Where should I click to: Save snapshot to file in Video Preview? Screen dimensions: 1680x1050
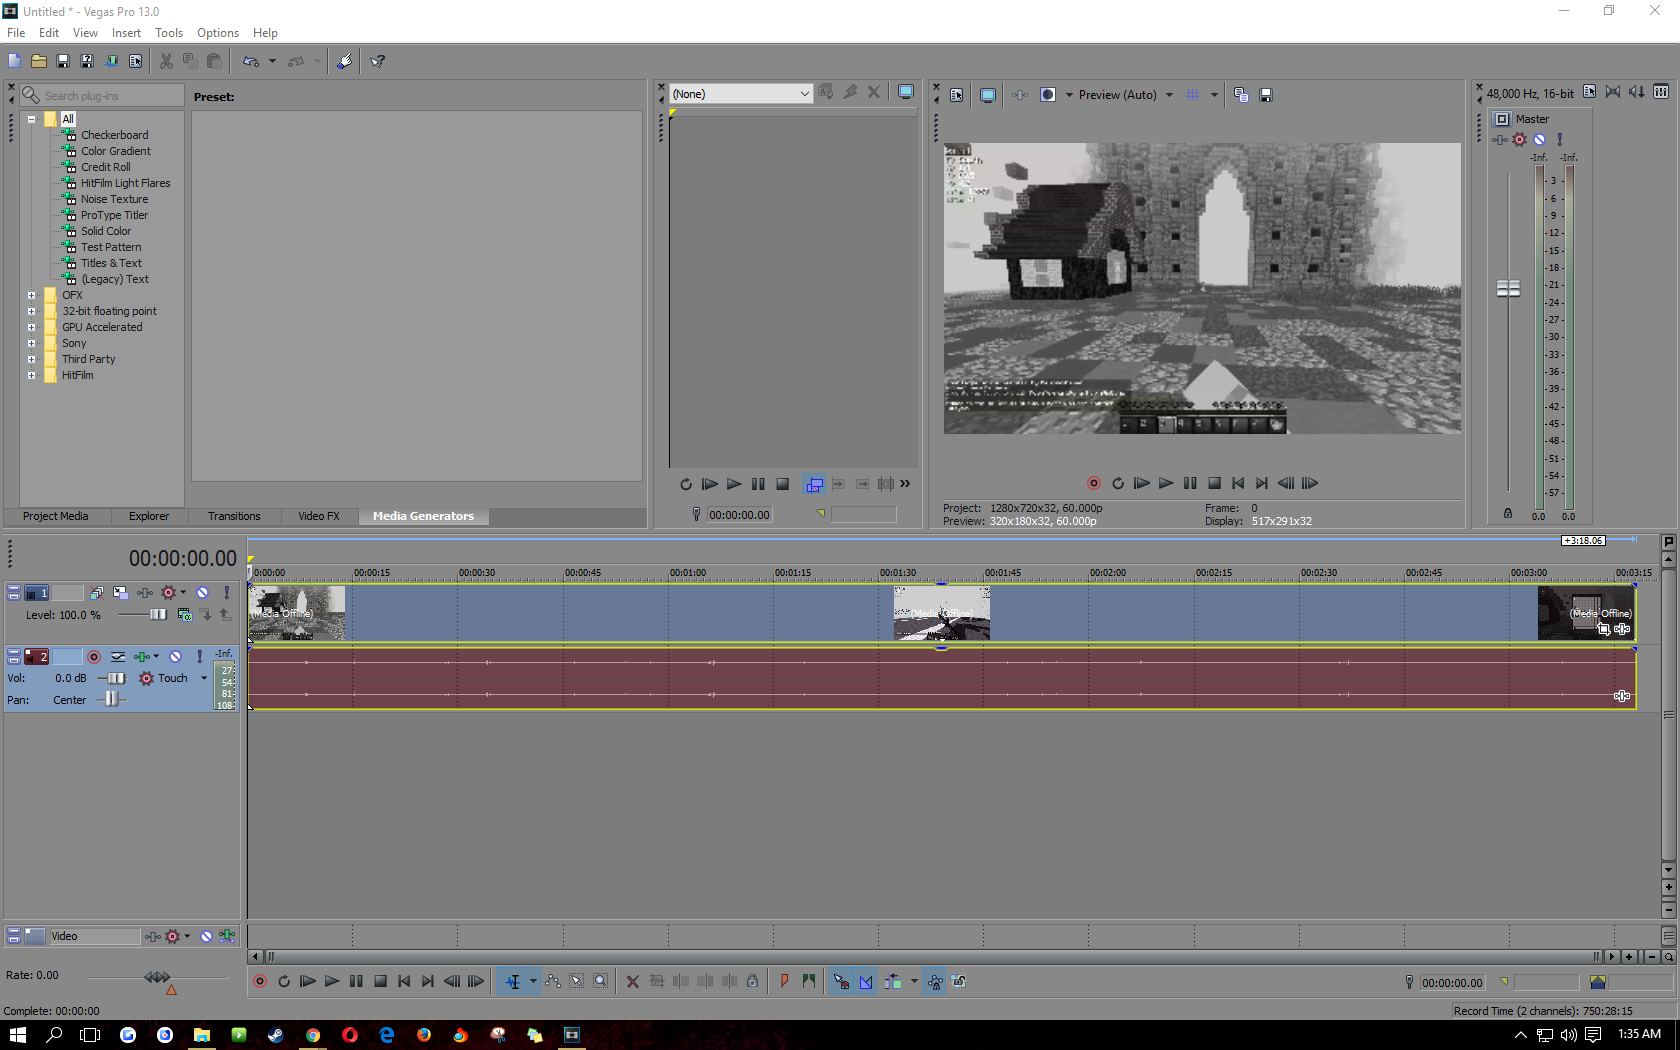1266,95
